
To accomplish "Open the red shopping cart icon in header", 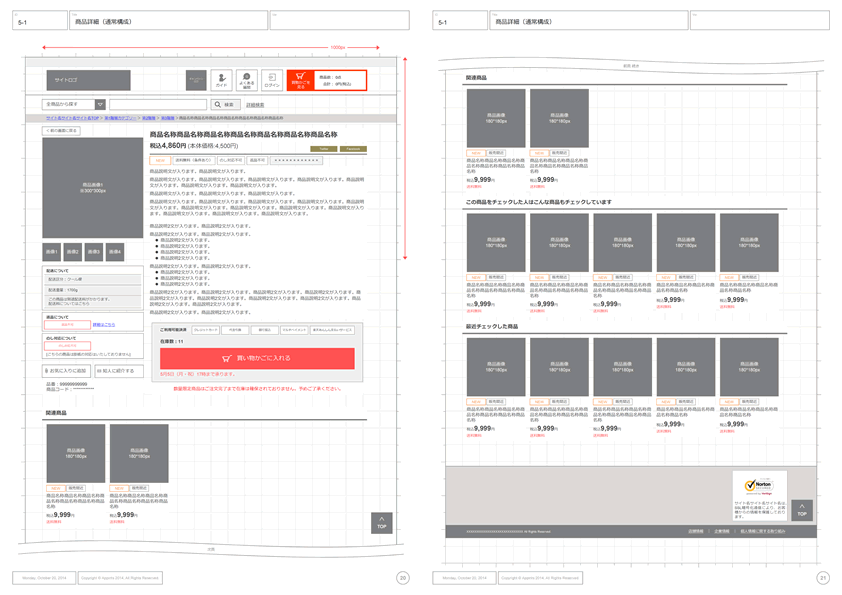I will [301, 80].
